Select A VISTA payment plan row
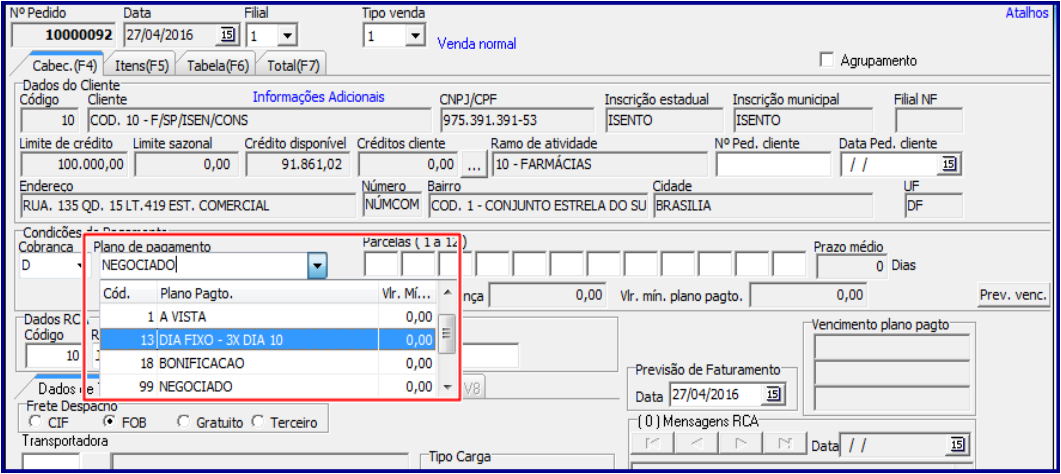Image resolution: width=1061 pixels, height=474 pixels. (x=267, y=316)
